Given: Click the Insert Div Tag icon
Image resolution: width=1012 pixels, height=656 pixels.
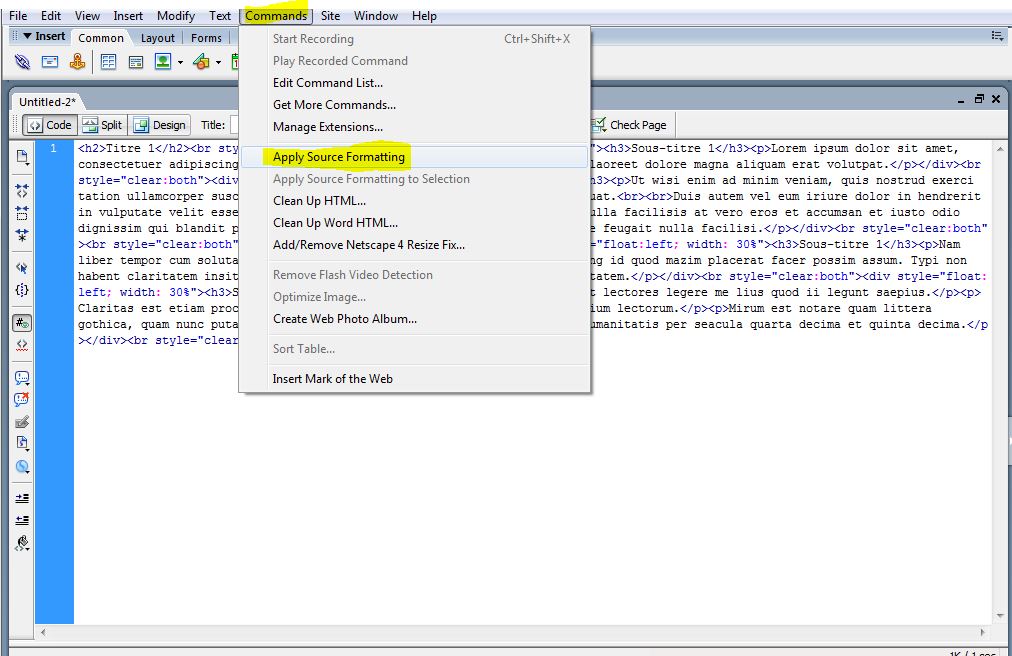Looking at the screenshot, I should point(135,62).
